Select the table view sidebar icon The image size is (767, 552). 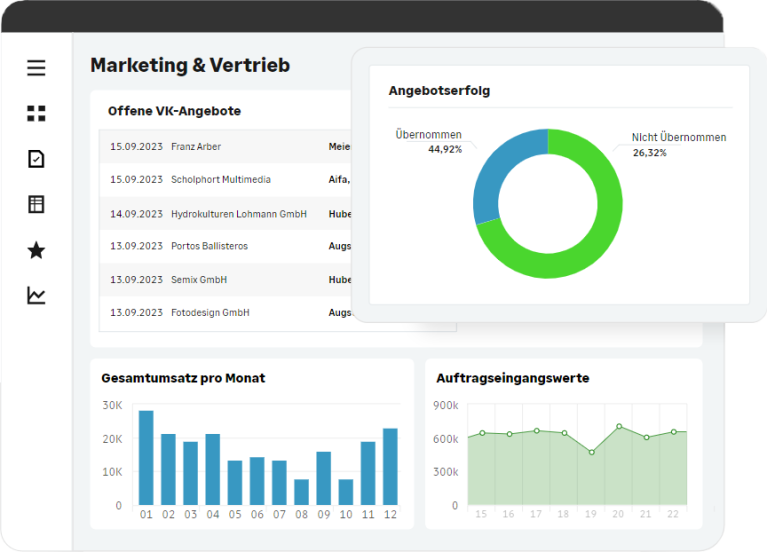coord(36,204)
